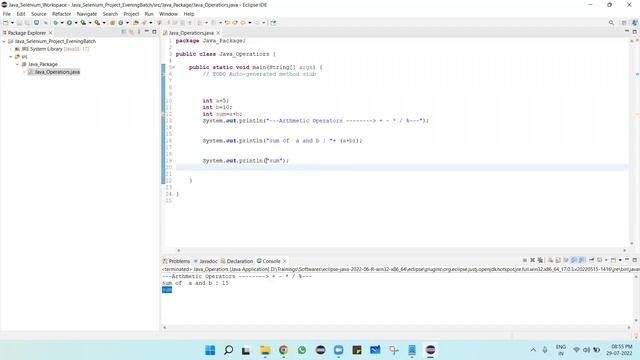Image resolution: width=640 pixels, height=360 pixels.
Task: Click the toolbar Search magnifier icon
Action: pyautogui.click(x=611, y=23)
